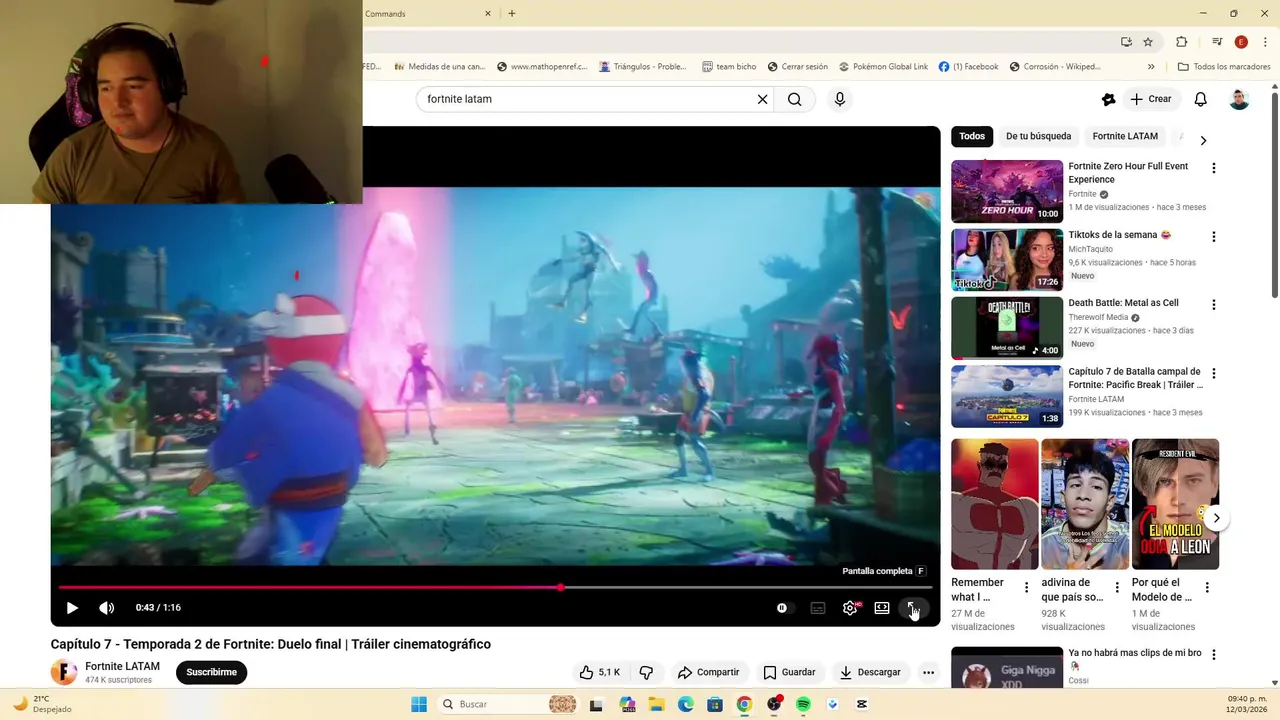
Task: Click the Descargar download button
Action: coord(870,672)
